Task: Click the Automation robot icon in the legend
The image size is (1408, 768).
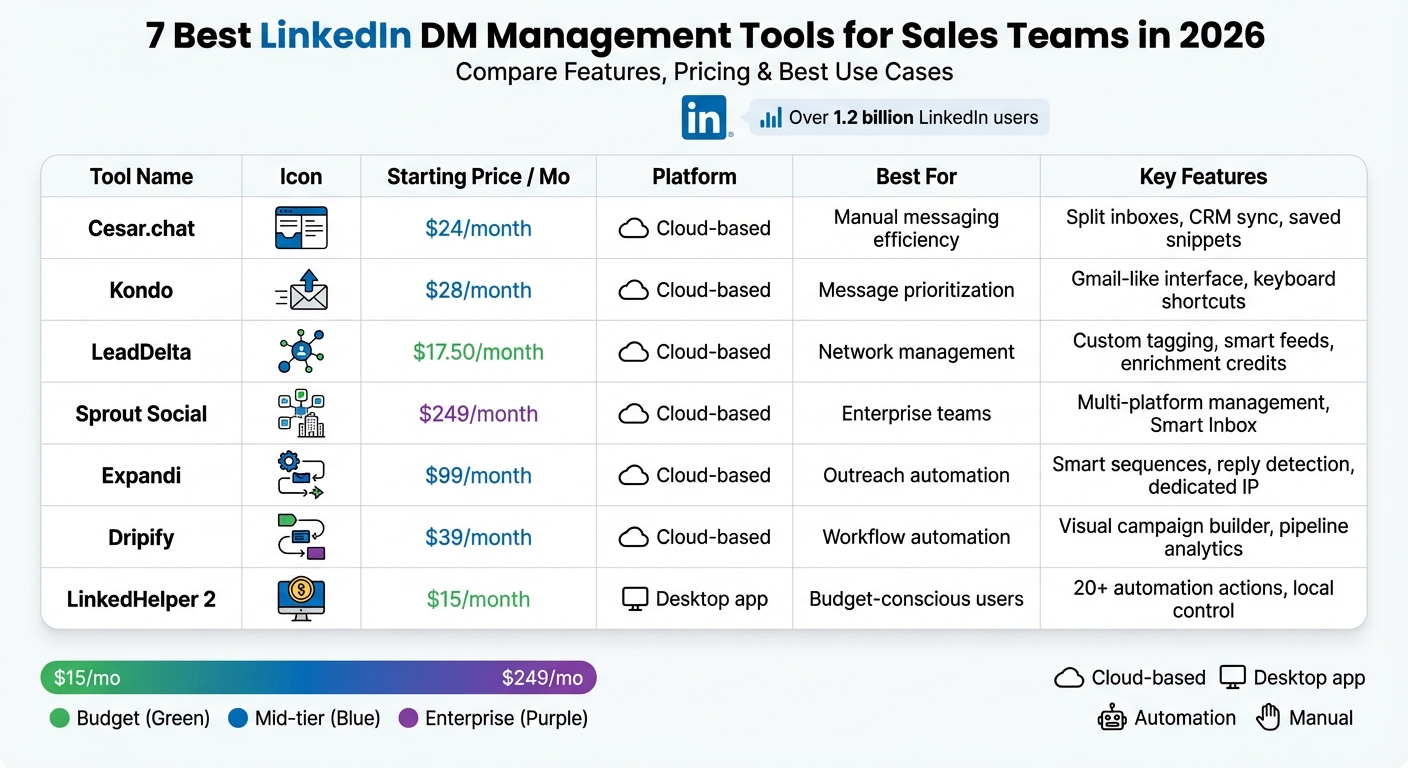Action: pos(1113,717)
